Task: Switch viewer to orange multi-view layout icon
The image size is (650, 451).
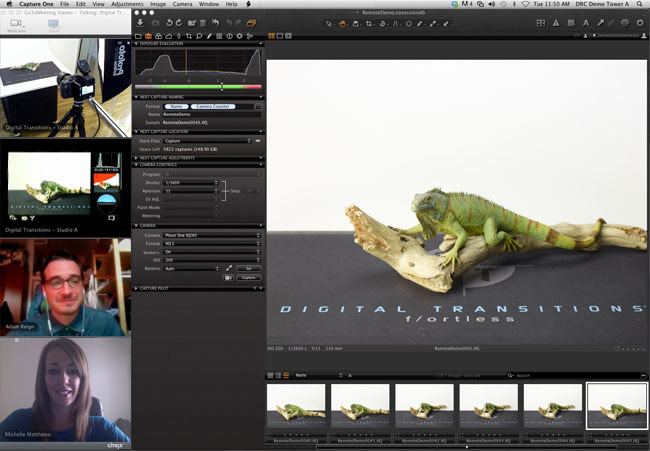Action: [272, 36]
